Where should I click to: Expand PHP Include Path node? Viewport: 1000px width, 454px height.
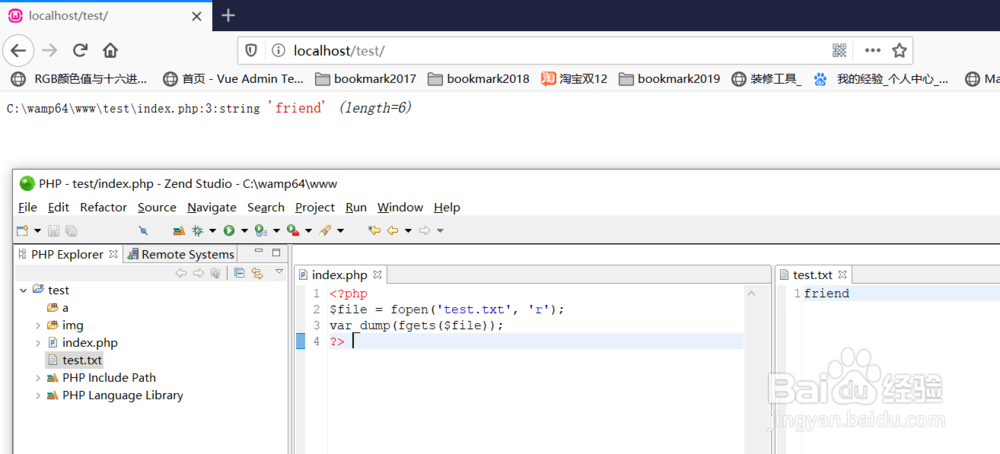(38, 377)
